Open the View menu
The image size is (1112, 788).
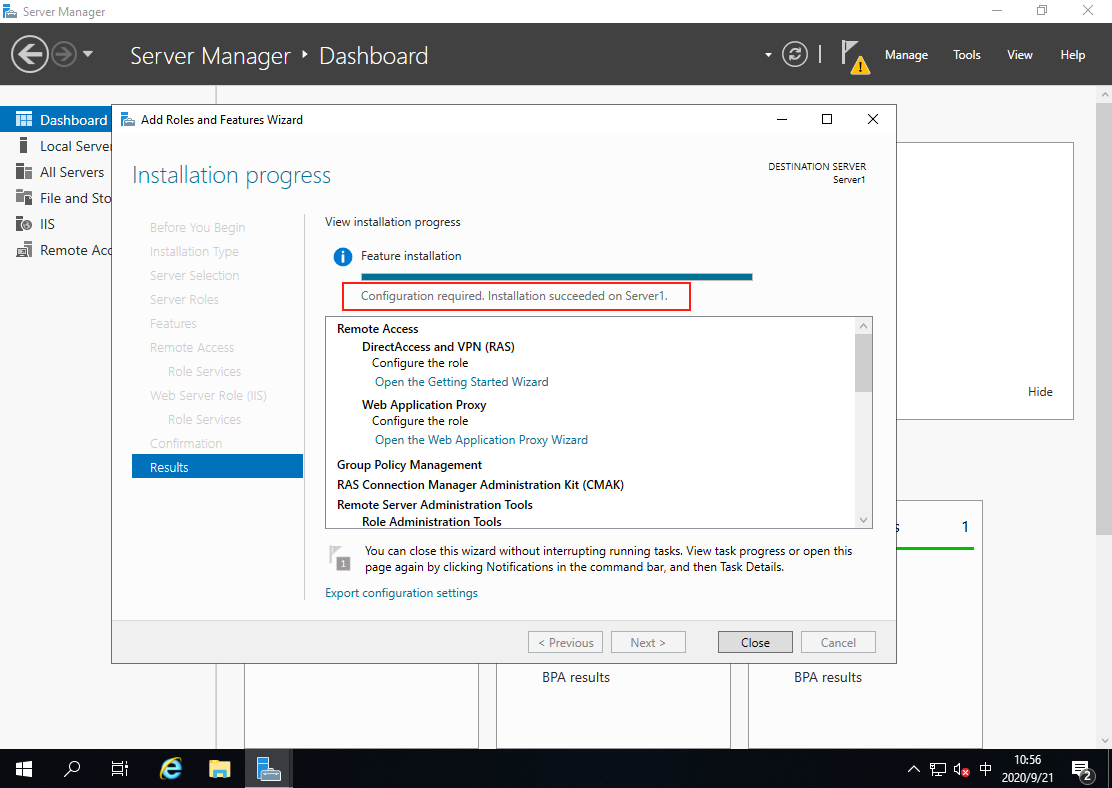pyautogui.click(x=1019, y=55)
